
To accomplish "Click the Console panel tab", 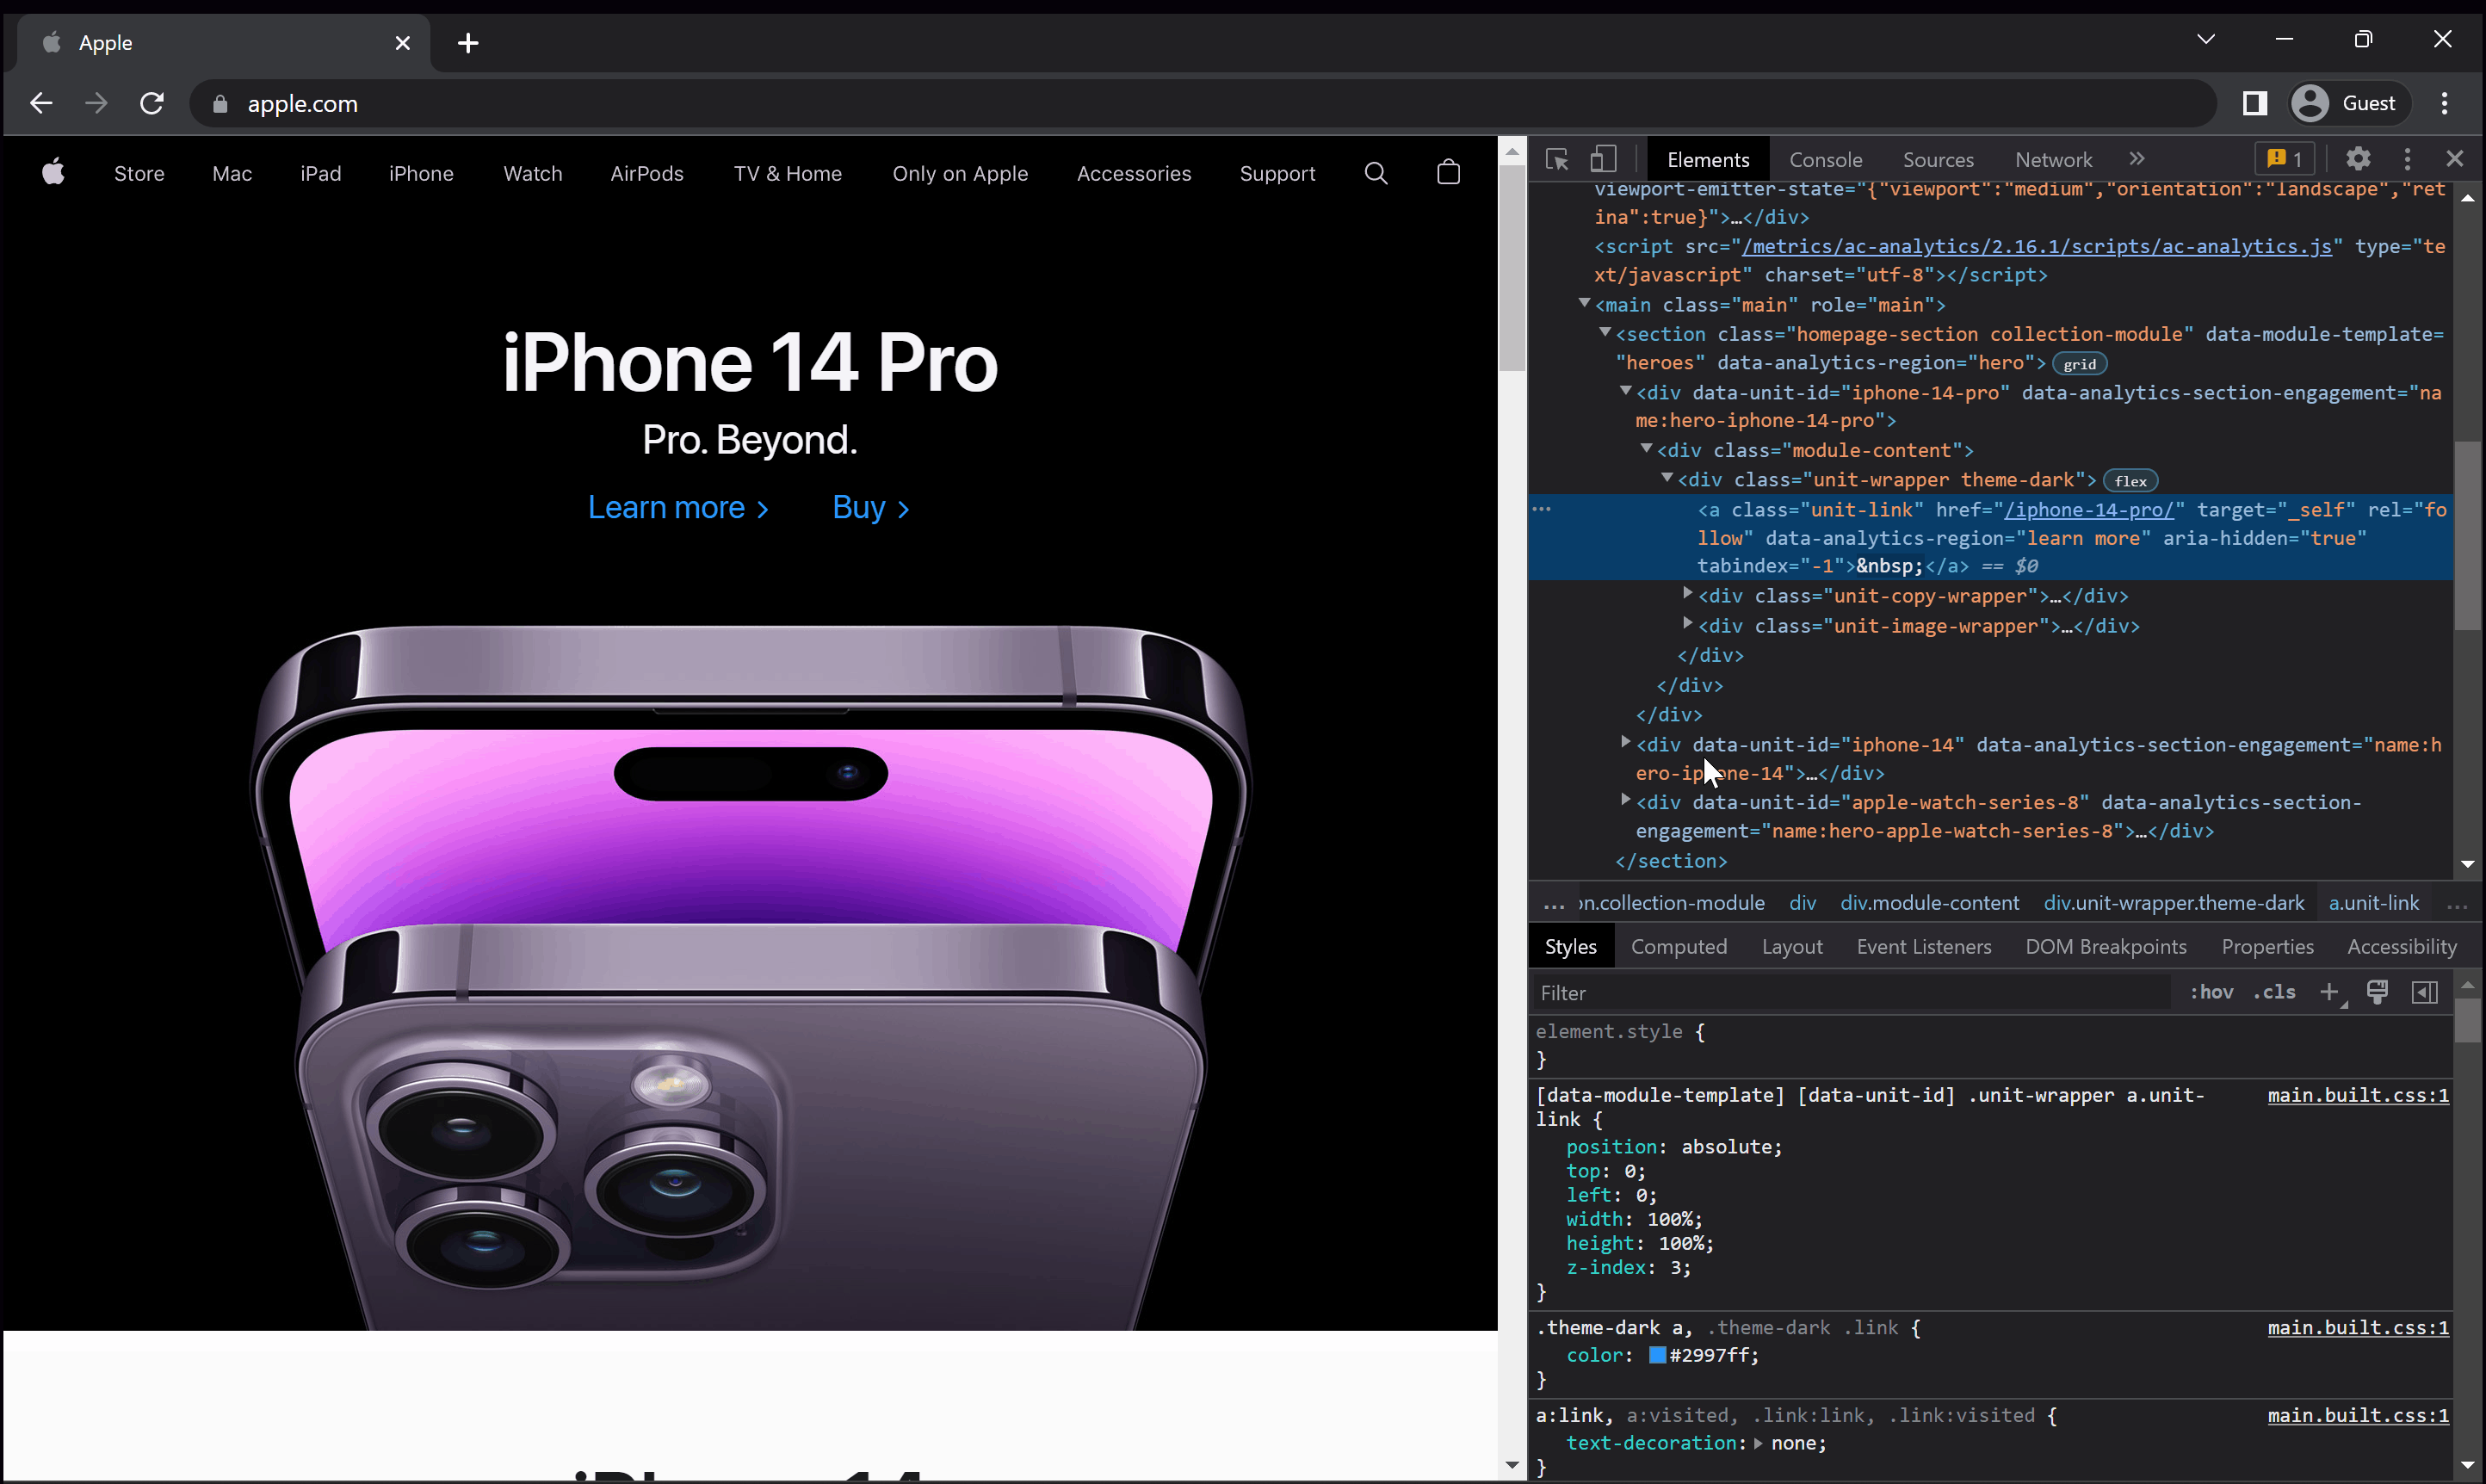I will tap(1827, 159).
